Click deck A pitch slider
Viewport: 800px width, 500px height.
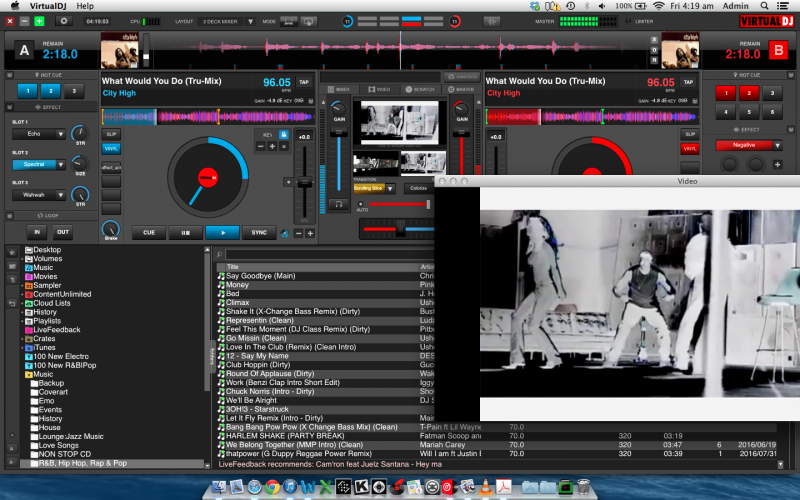tap(305, 183)
